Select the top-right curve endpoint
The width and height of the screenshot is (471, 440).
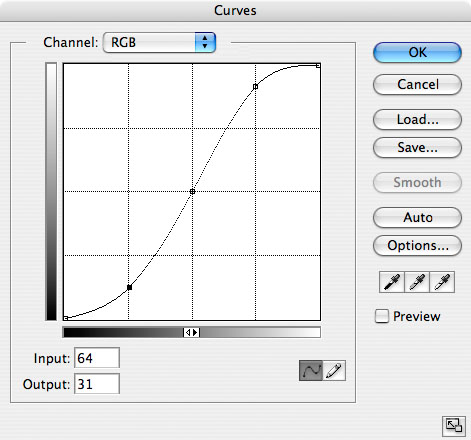pyautogui.click(x=318, y=66)
